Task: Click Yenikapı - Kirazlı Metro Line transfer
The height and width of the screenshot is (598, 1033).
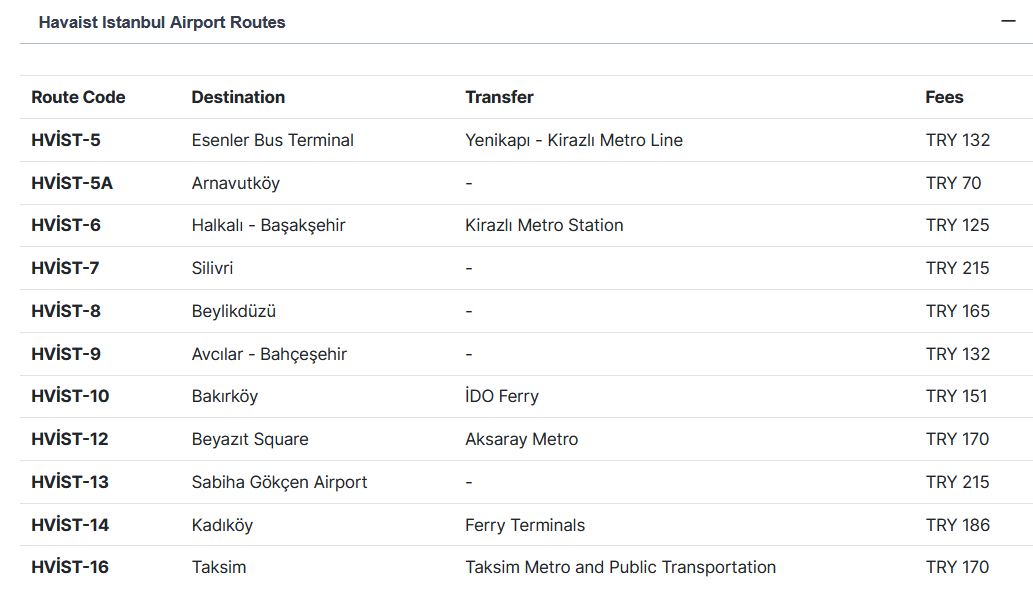Action: point(574,140)
